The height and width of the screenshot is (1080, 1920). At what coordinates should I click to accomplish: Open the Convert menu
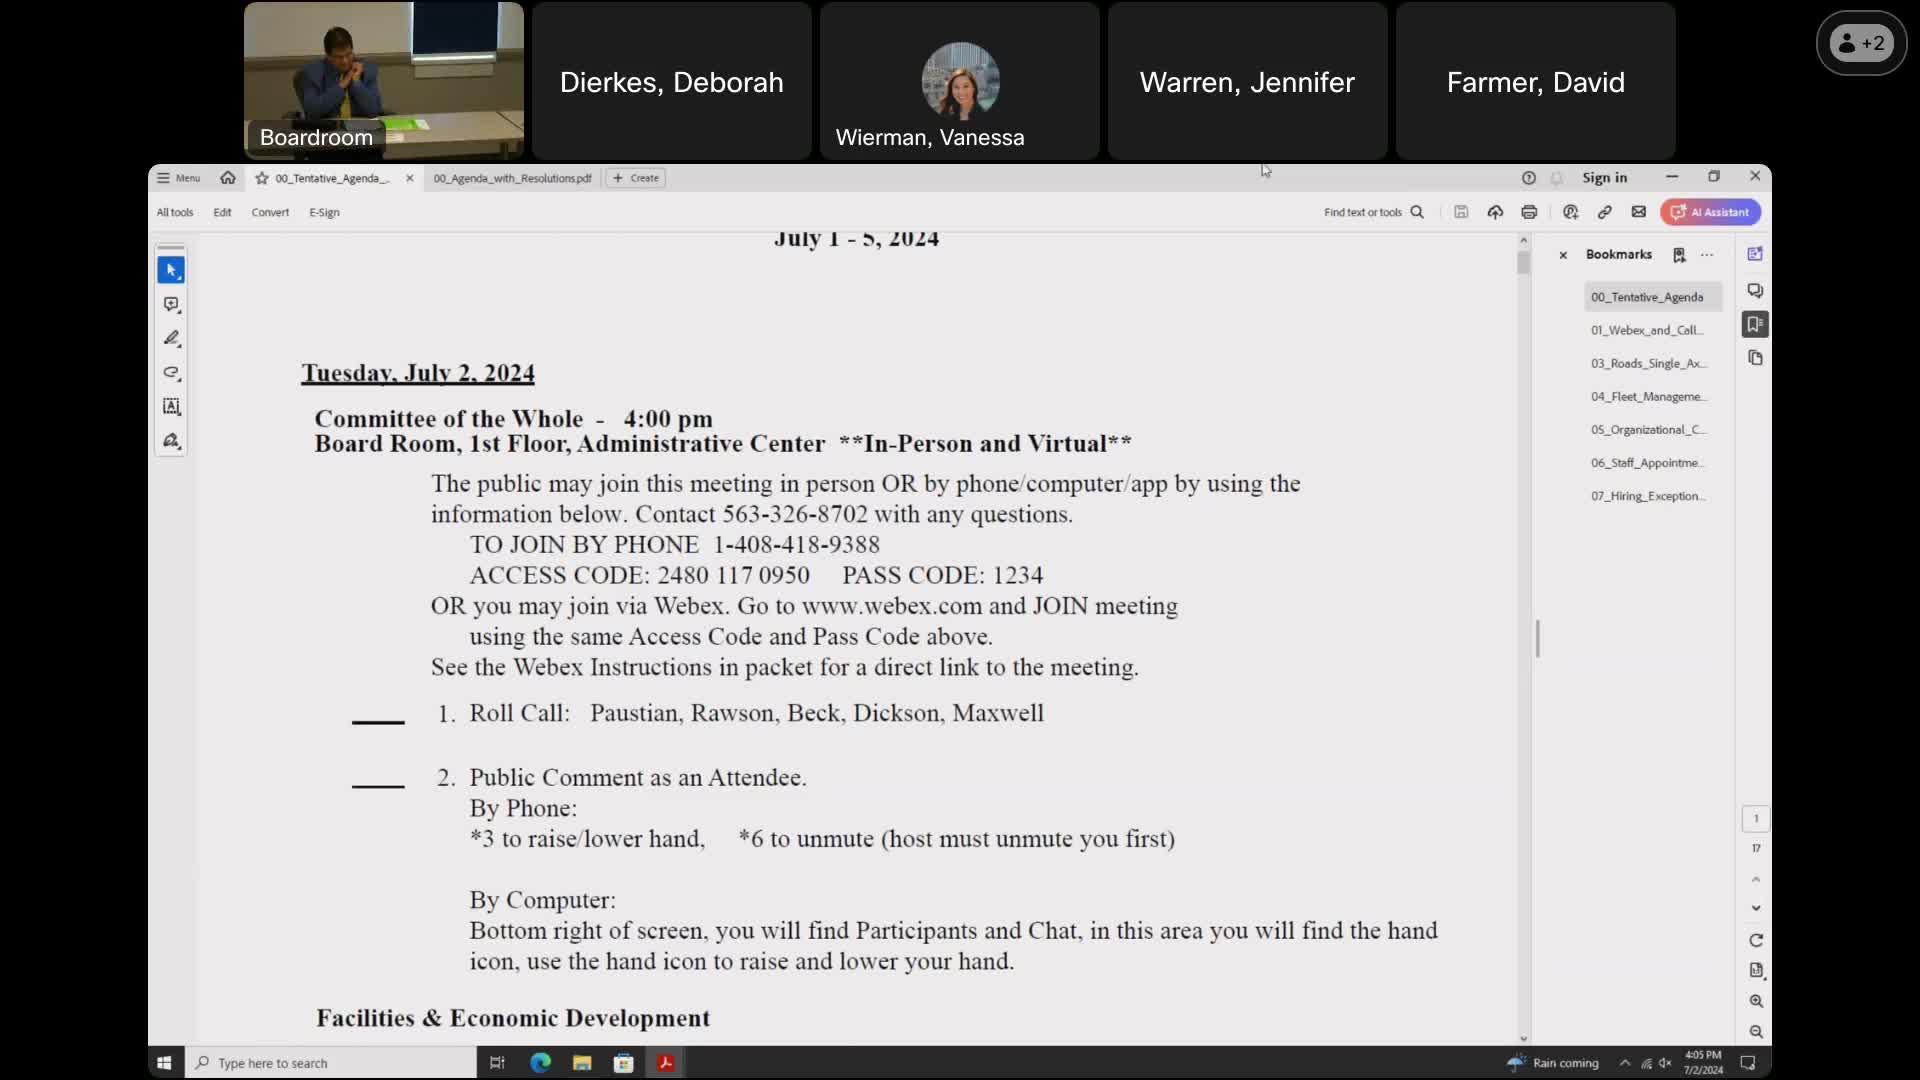(270, 212)
